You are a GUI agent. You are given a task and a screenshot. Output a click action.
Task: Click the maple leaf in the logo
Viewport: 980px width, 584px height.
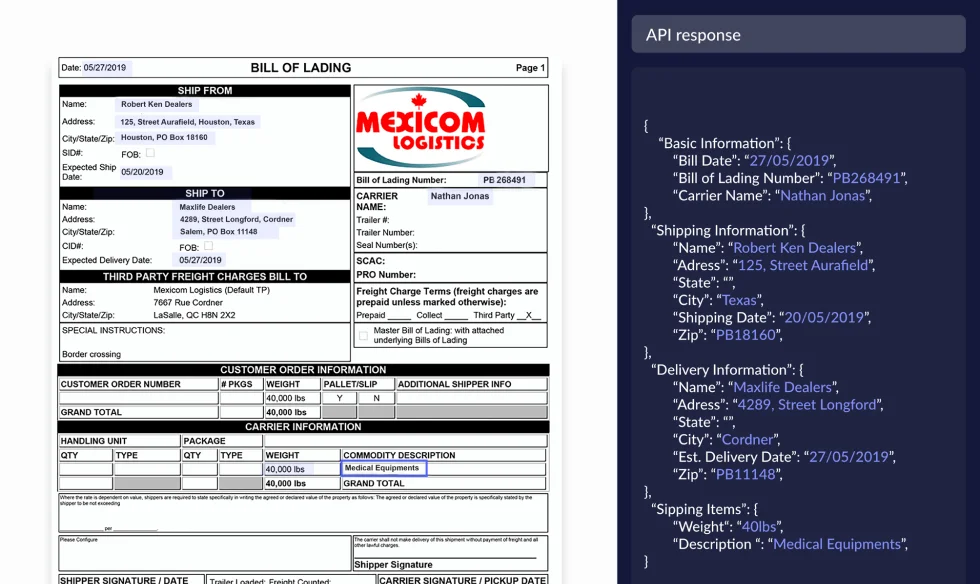(x=421, y=100)
